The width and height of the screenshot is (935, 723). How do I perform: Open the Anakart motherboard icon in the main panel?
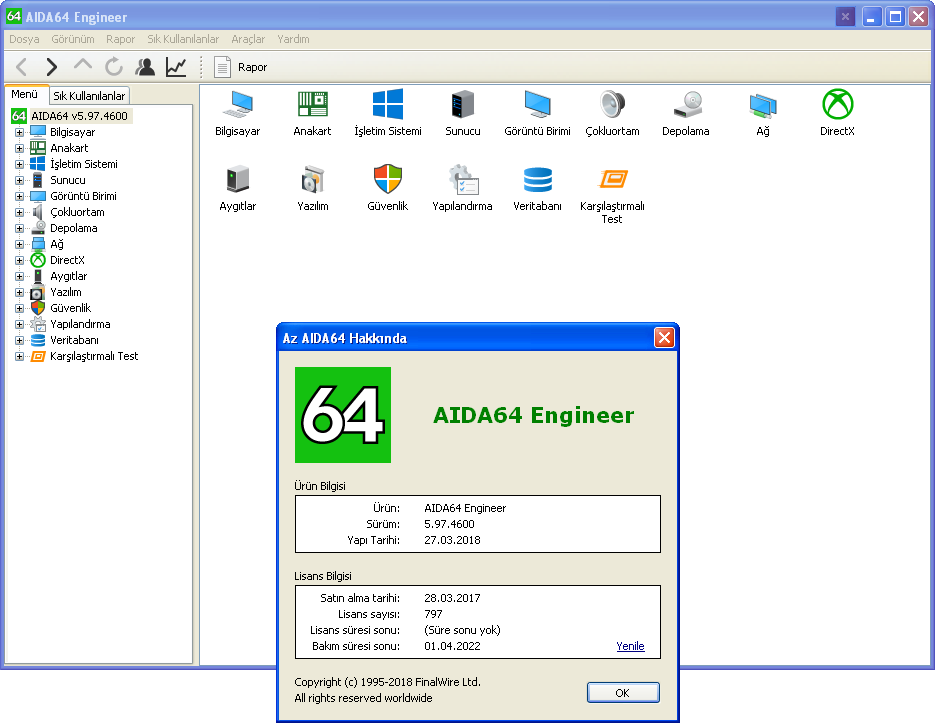[312, 105]
